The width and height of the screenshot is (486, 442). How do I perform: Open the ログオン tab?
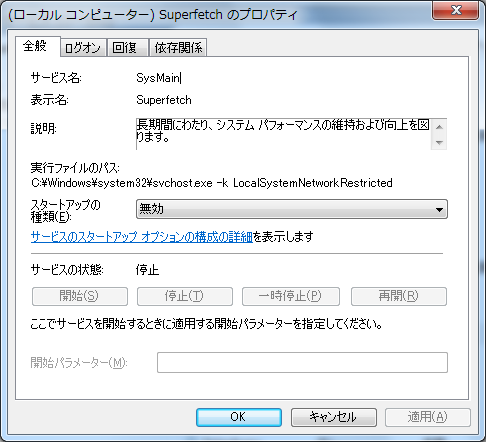83,48
